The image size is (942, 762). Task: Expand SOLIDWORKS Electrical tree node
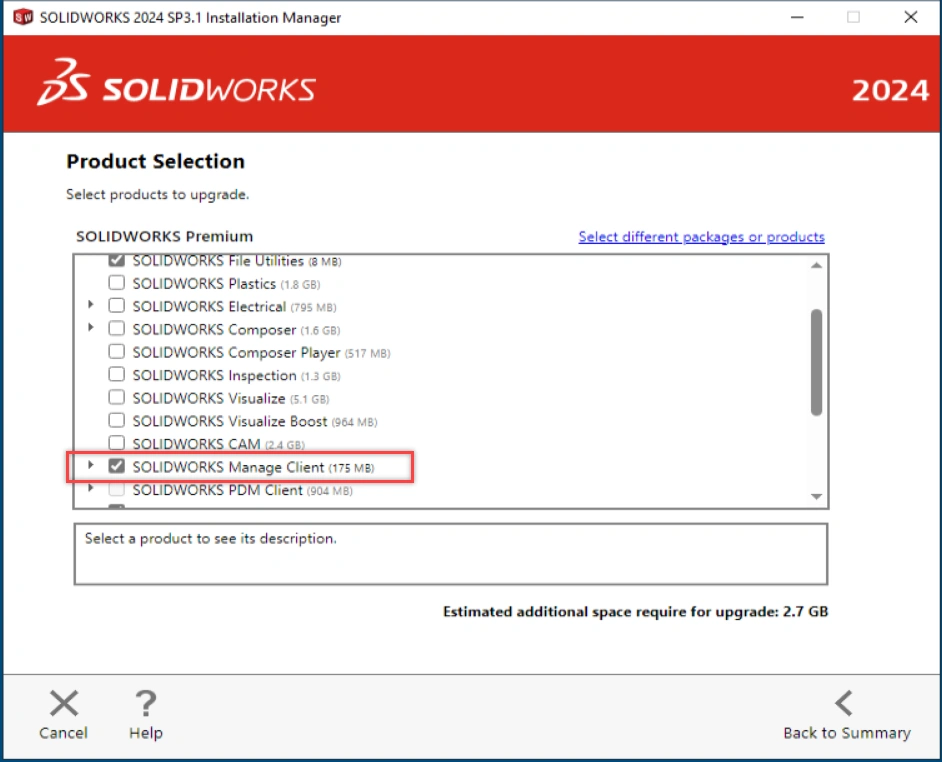point(91,304)
